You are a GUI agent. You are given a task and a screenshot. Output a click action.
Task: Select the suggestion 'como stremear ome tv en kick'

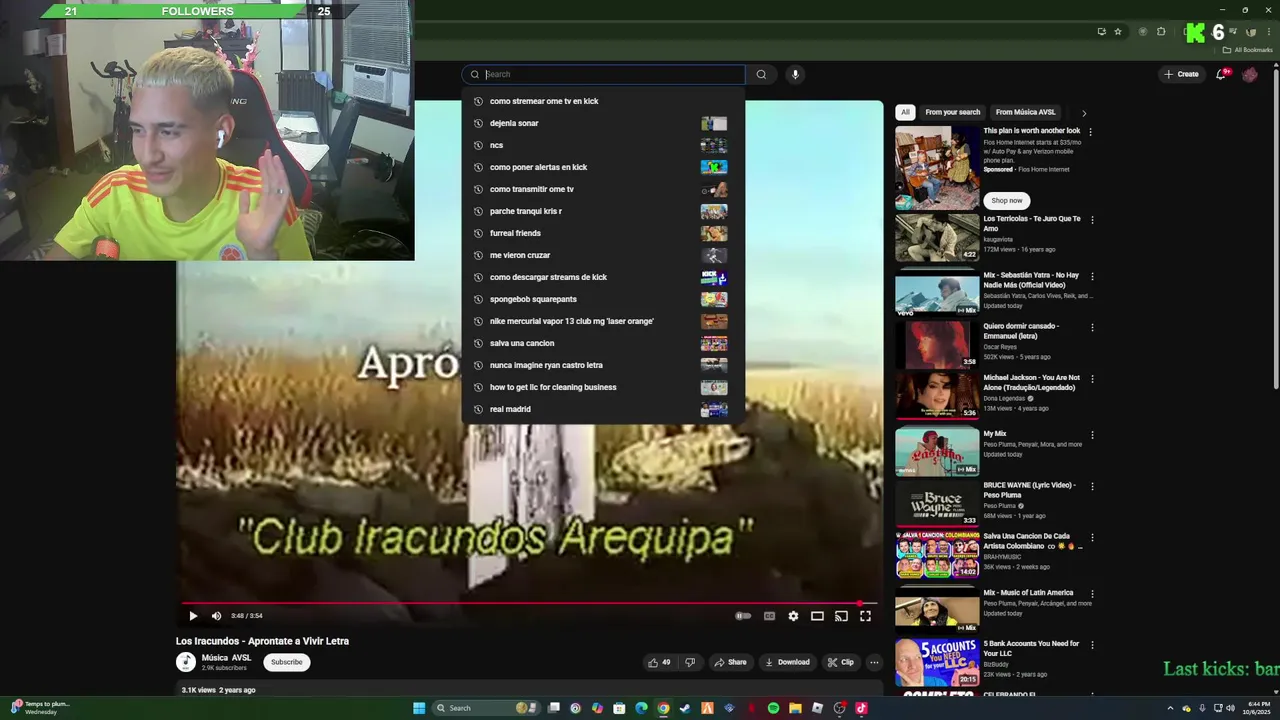(x=603, y=101)
